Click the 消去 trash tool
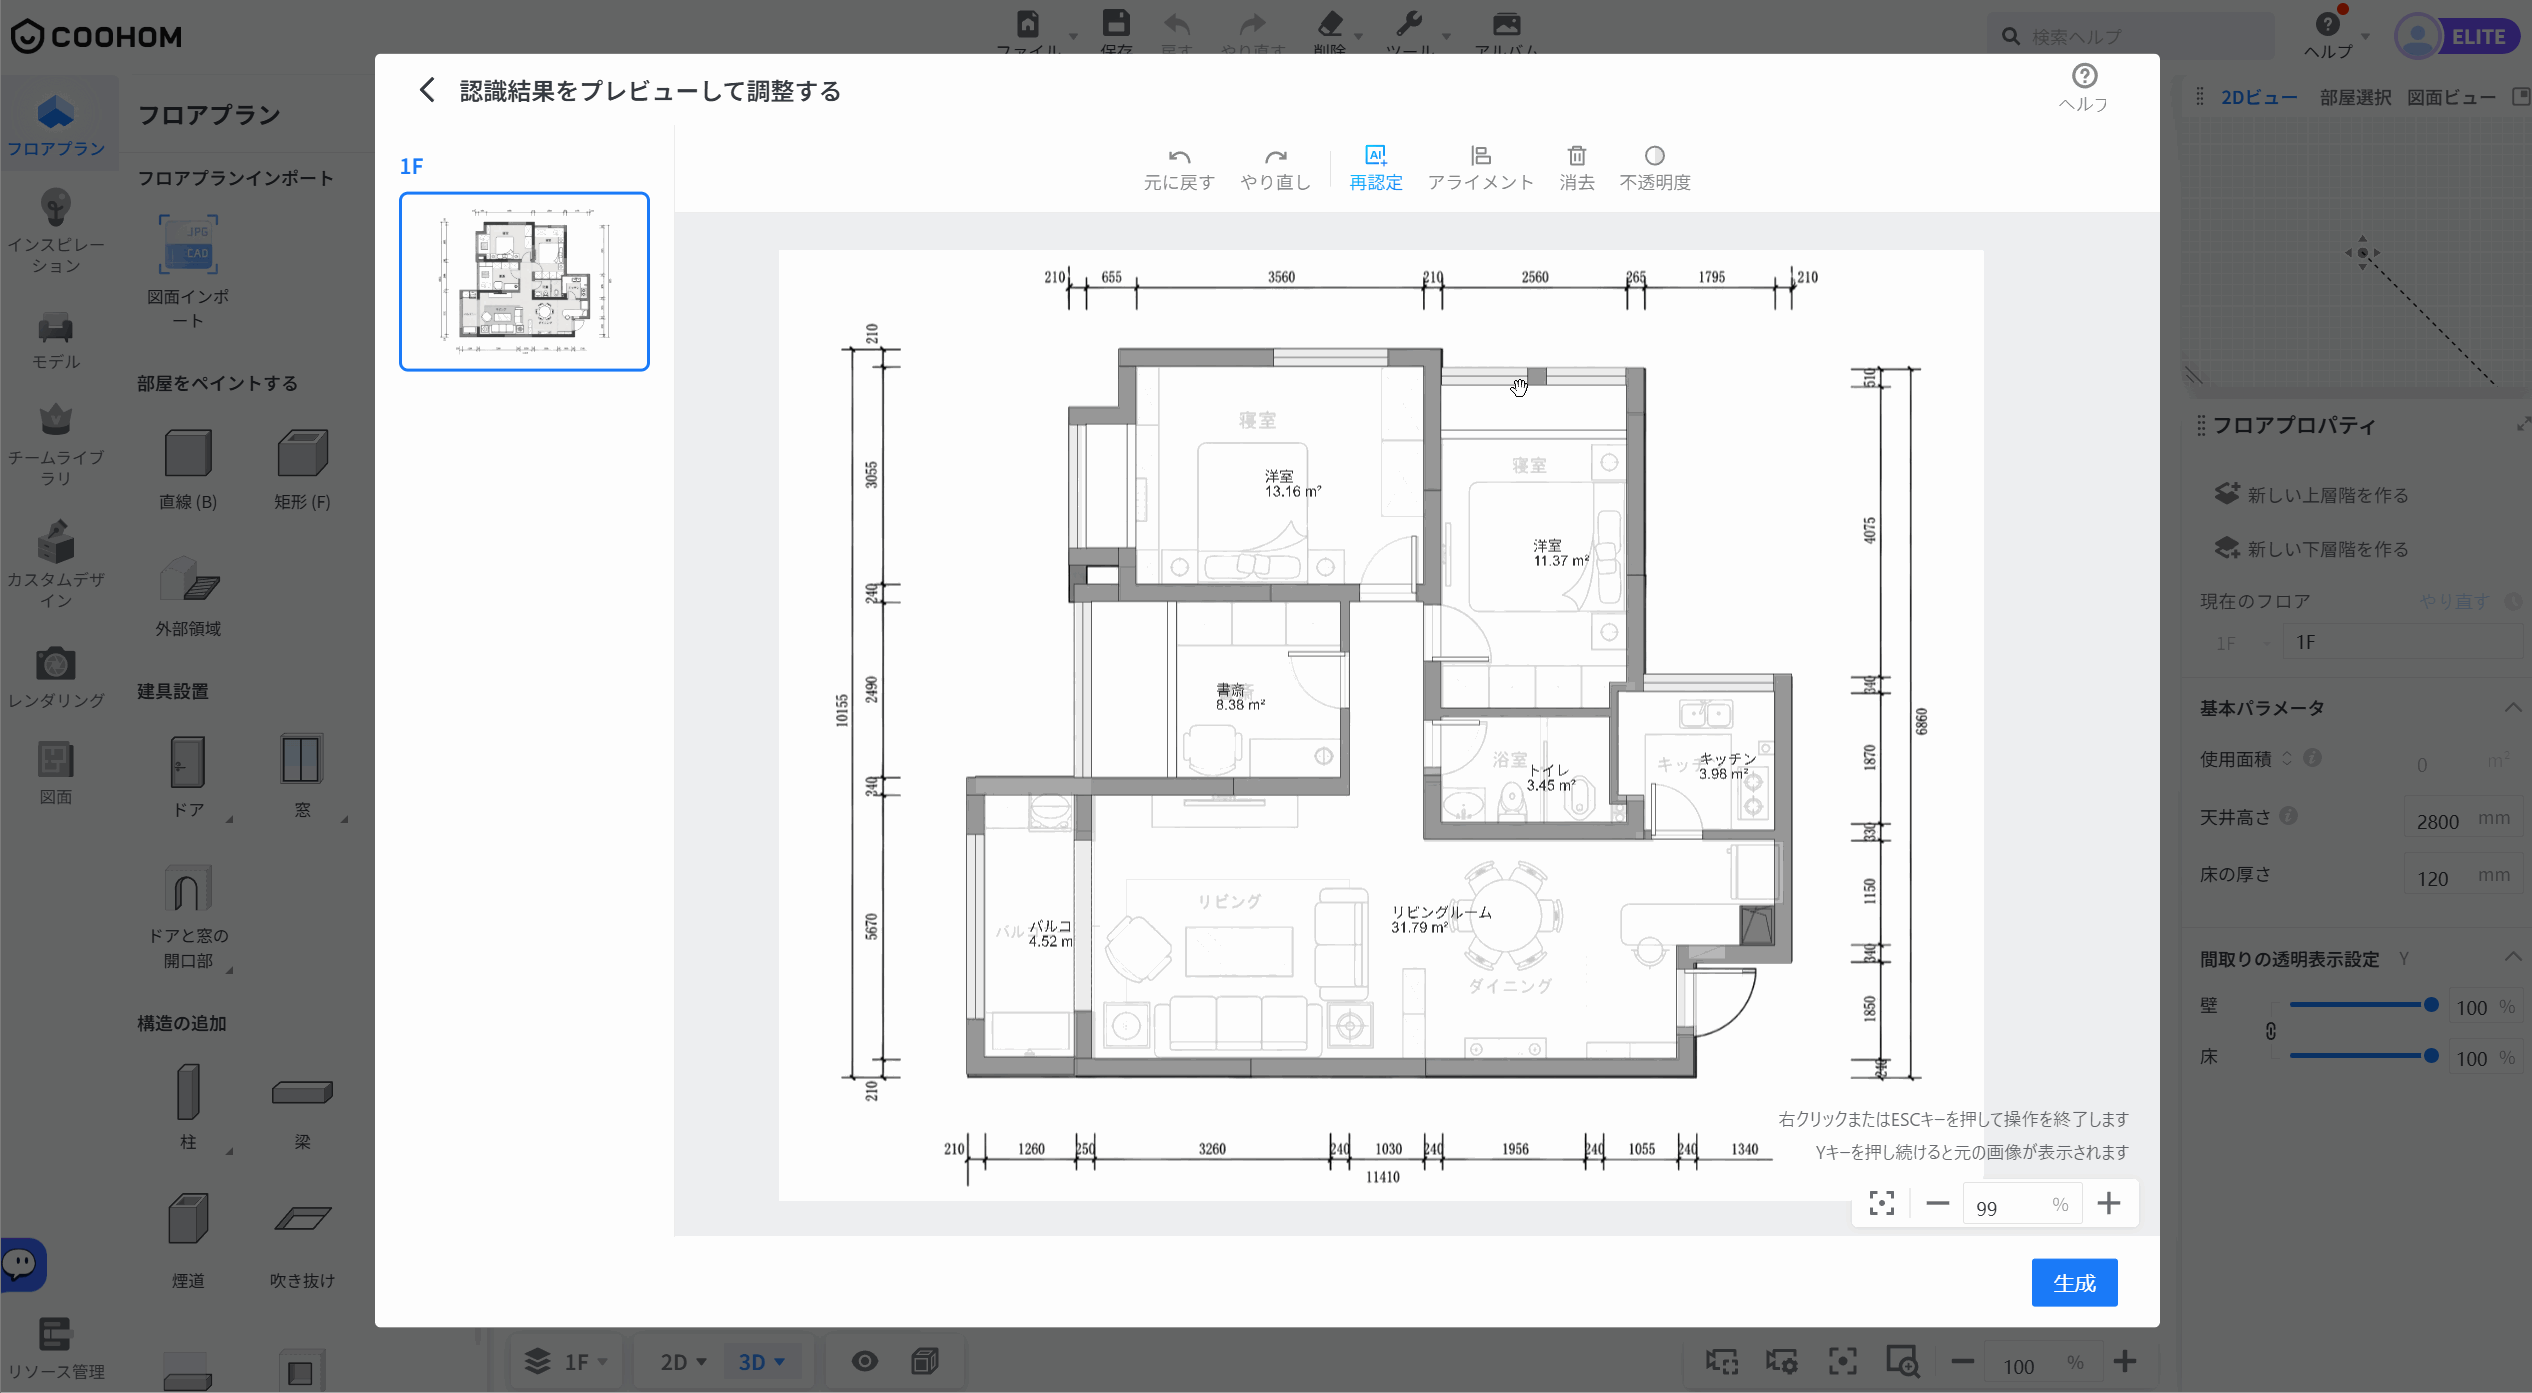Image resolution: width=2532 pixels, height=1393 pixels. tap(1577, 169)
